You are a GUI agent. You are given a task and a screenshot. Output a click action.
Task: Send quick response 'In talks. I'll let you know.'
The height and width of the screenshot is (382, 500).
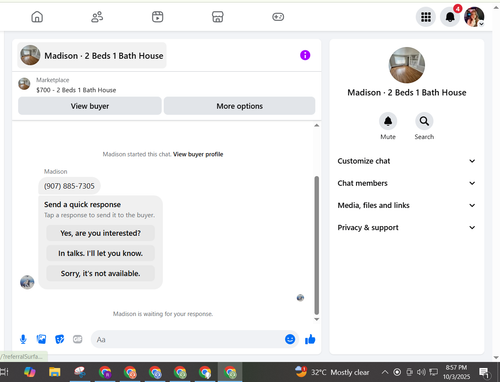100,253
